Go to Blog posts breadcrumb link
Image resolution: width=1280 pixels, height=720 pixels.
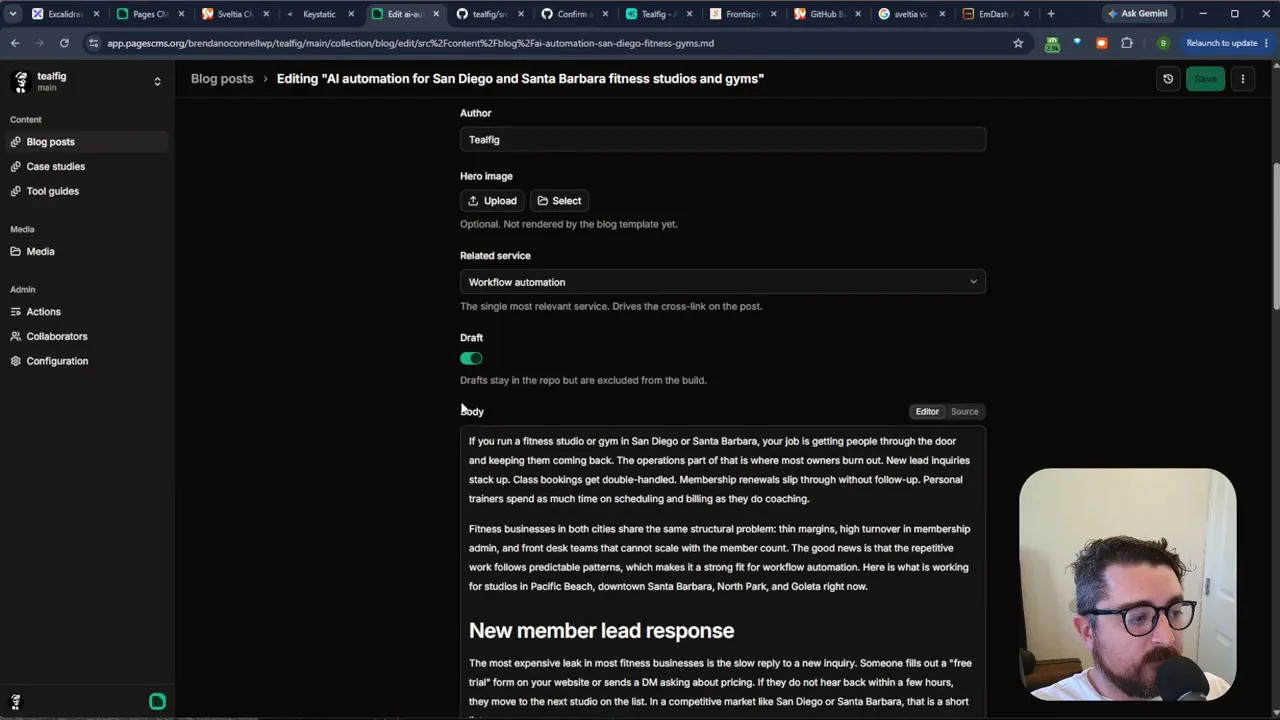pos(222,78)
